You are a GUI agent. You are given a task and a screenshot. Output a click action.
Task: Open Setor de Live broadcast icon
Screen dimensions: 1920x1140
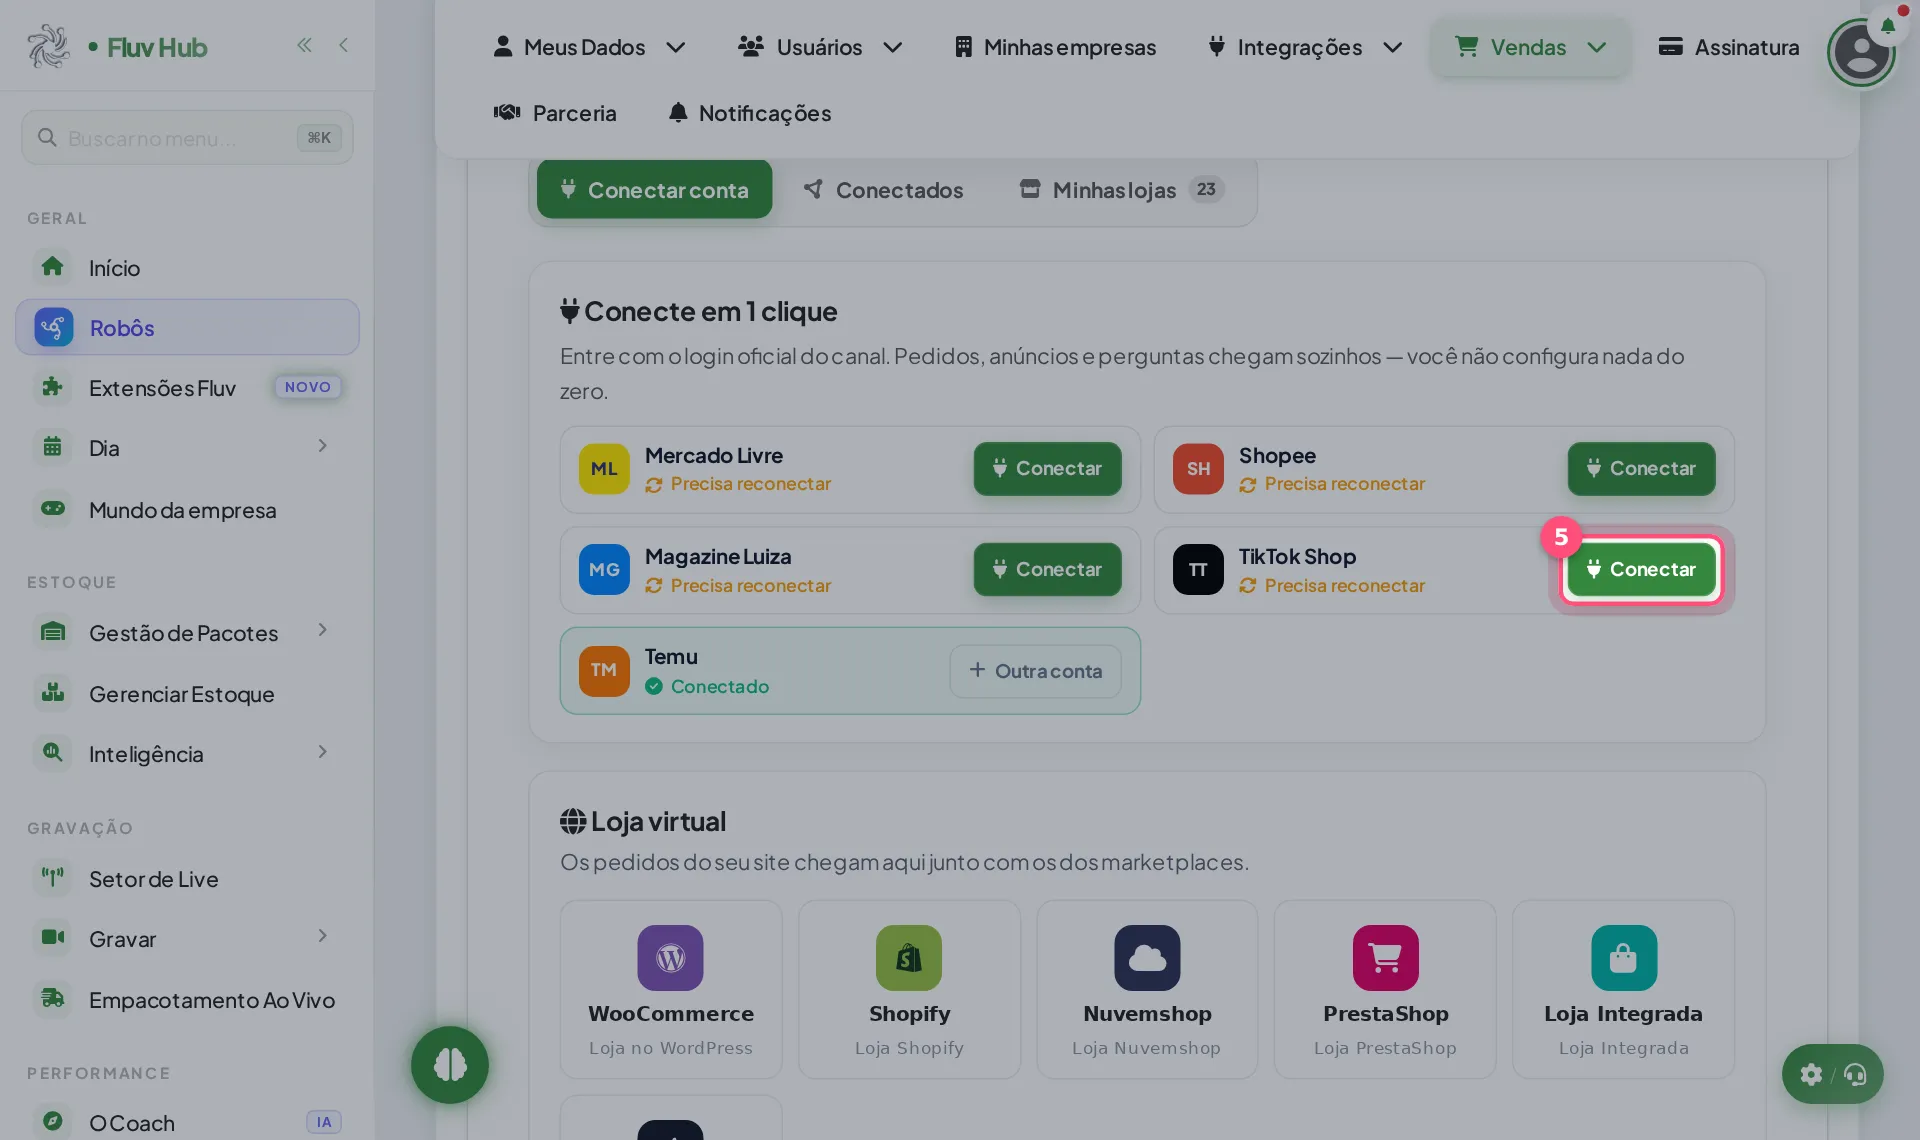(53, 878)
